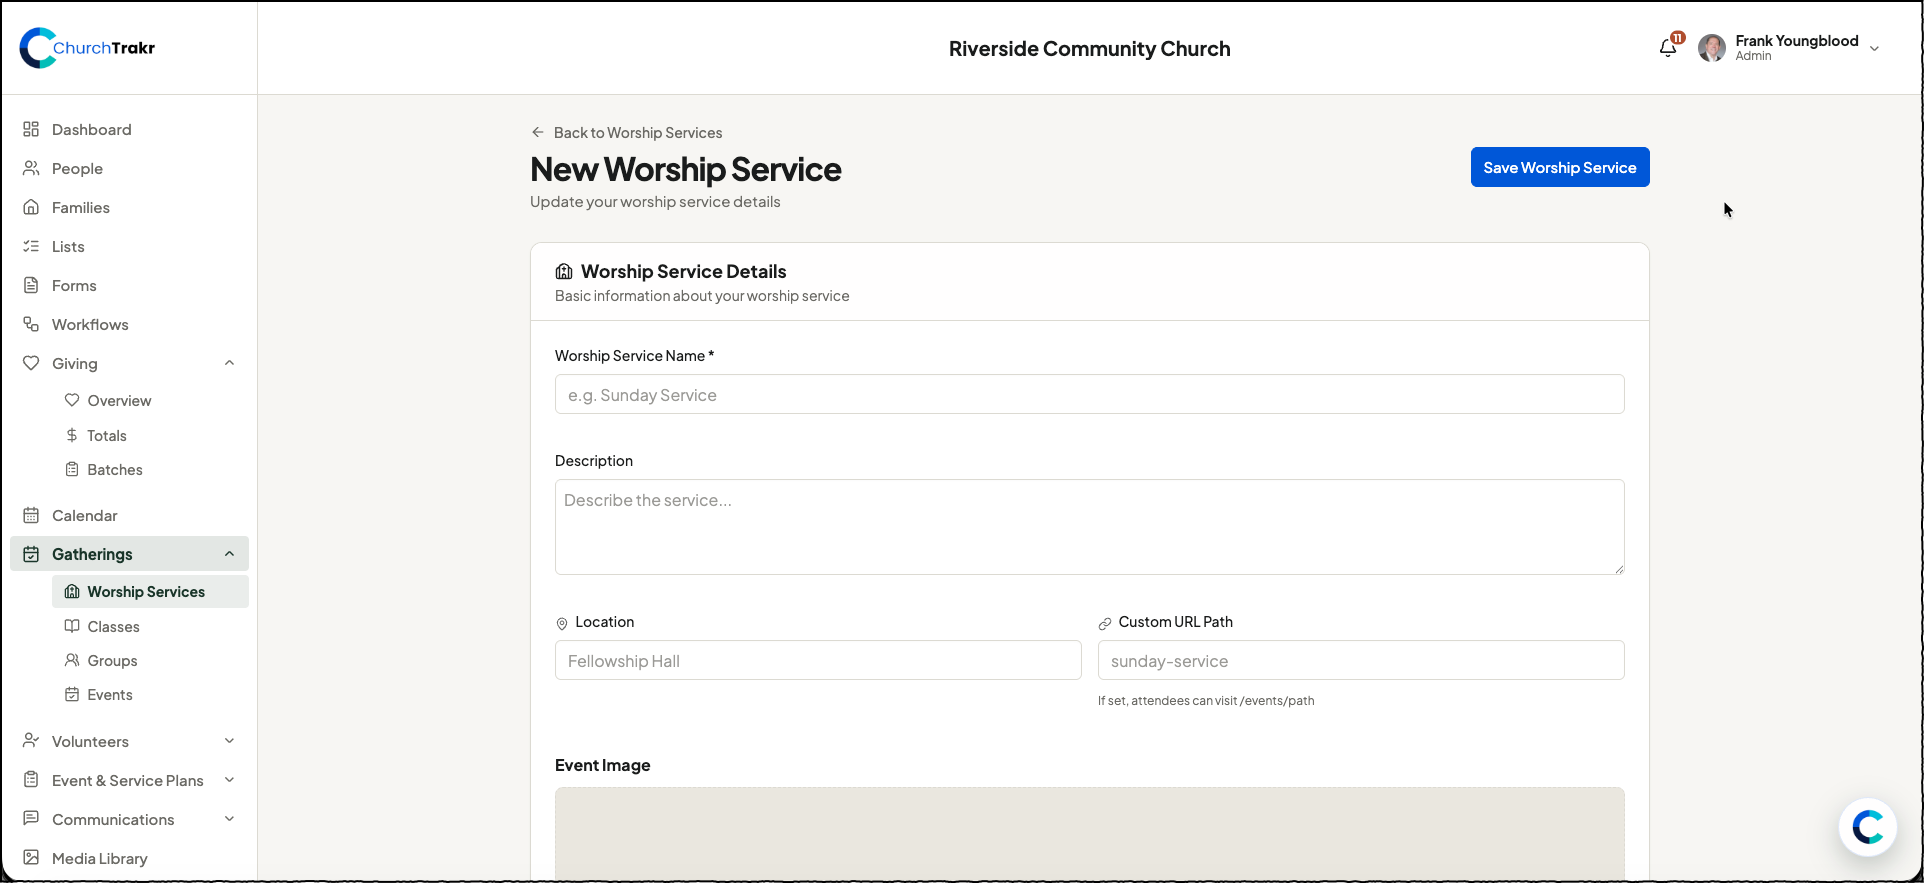This screenshot has width=1924, height=883.
Task: Click the Classes book icon
Action: coord(72,626)
